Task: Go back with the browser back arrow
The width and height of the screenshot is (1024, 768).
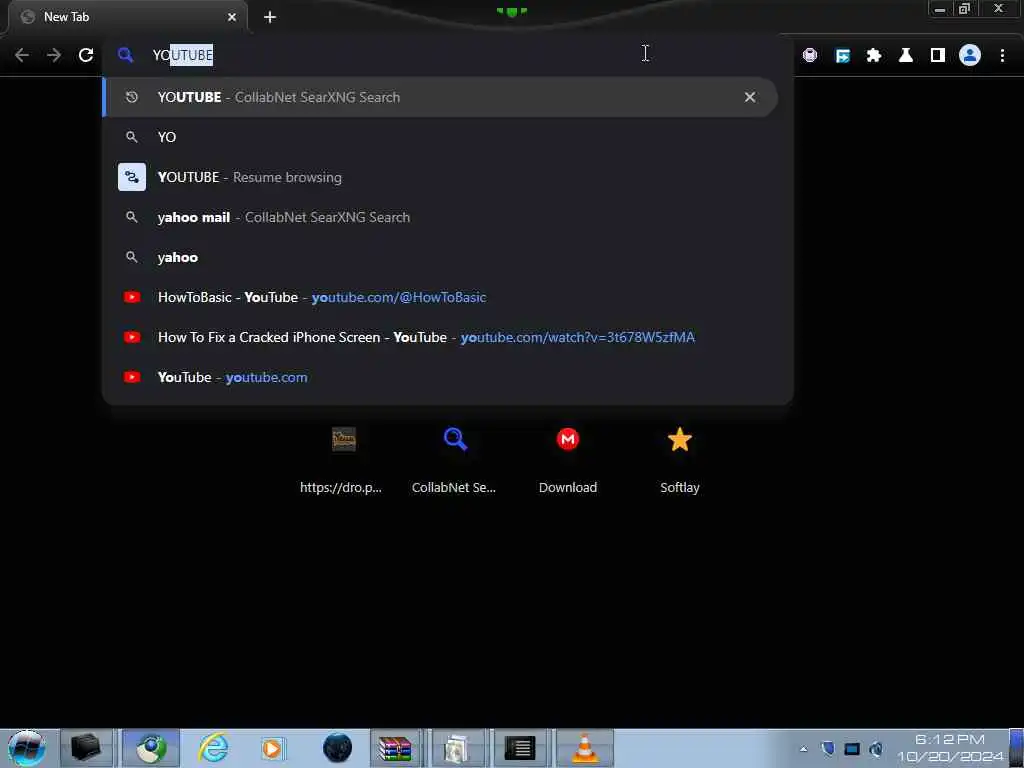Action: (x=22, y=56)
